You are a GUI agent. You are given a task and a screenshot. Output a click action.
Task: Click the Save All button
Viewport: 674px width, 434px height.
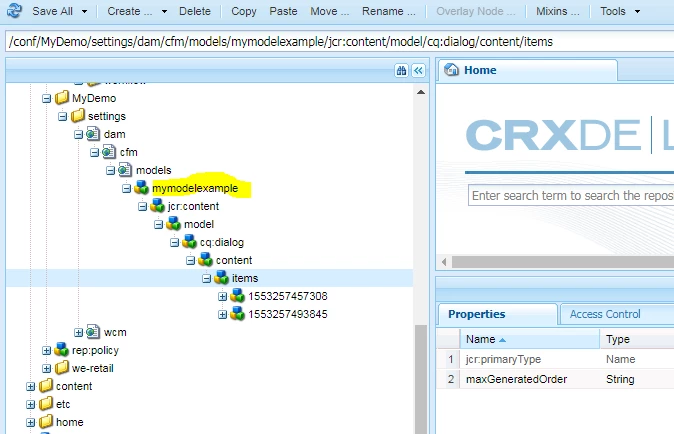52,11
